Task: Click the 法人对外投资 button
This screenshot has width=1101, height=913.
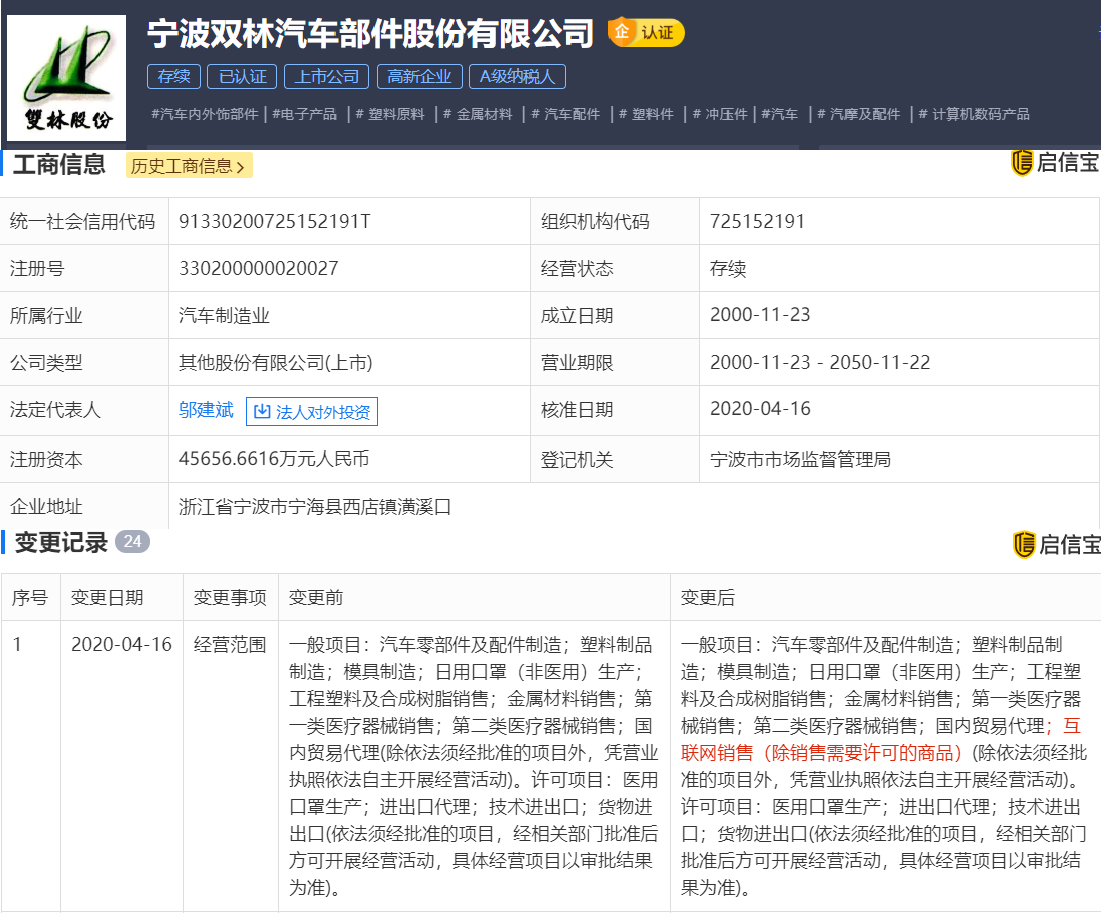Action: (x=312, y=412)
